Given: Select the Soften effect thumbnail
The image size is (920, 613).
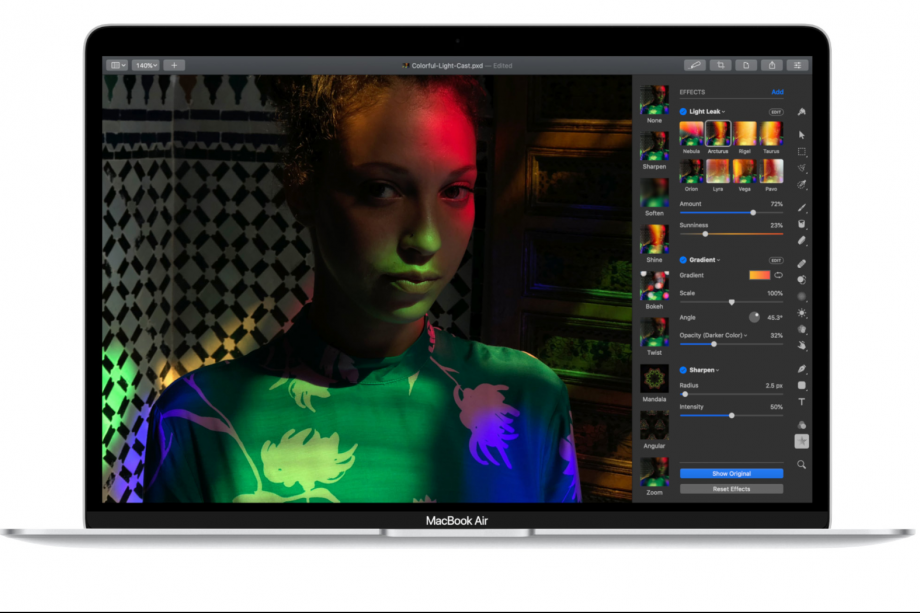Looking at the screenshot, I should (x=654, y=193).
